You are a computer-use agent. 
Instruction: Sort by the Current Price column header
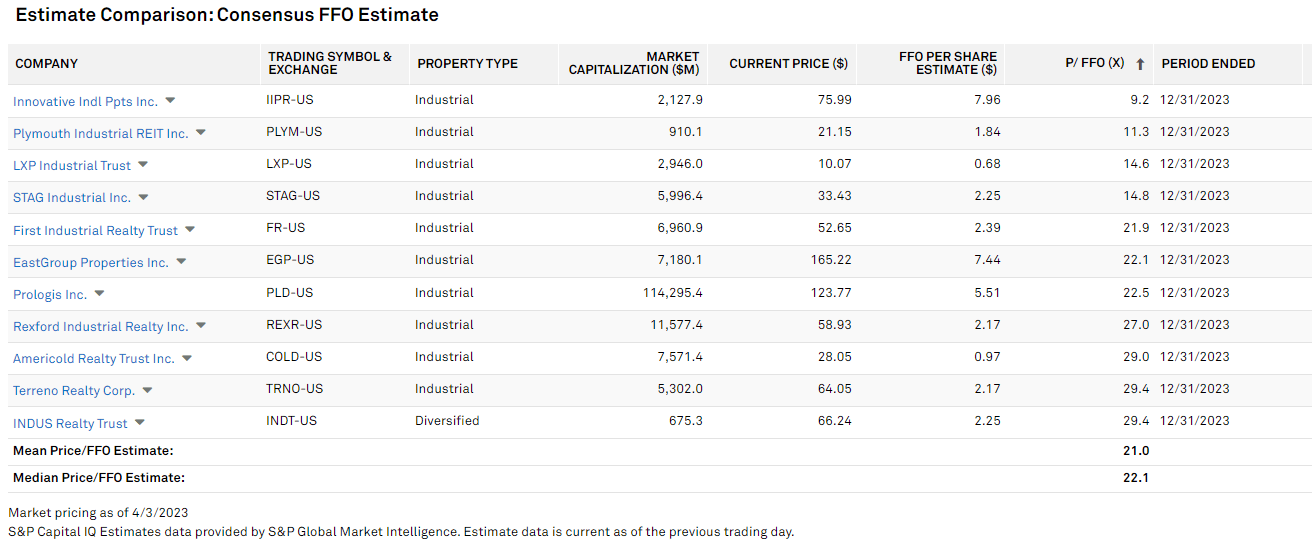pyautogui.click(x=788, y=63)
